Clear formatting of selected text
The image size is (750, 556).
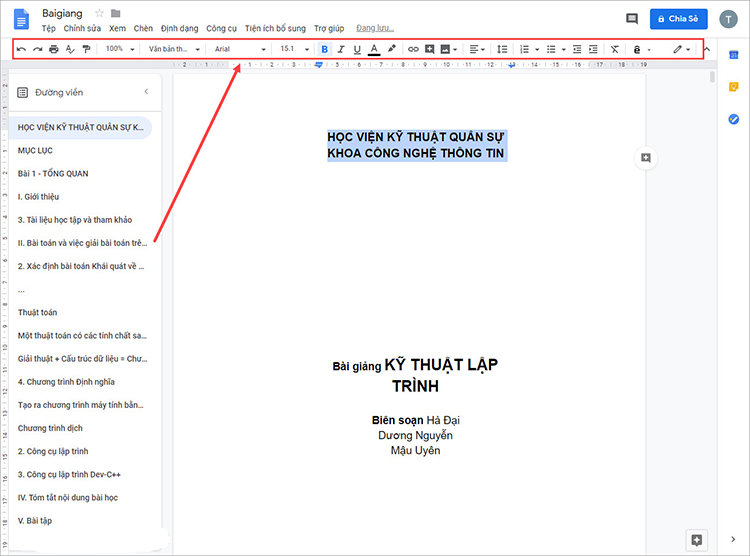coord(615,49)
